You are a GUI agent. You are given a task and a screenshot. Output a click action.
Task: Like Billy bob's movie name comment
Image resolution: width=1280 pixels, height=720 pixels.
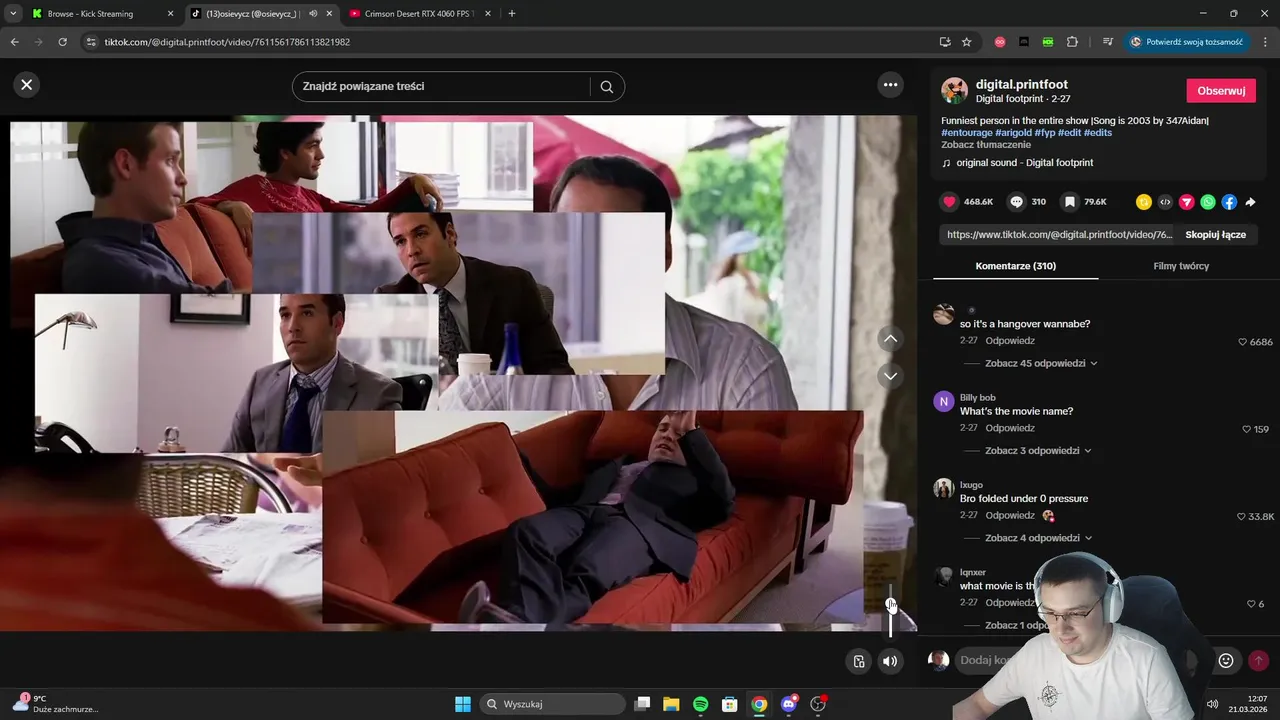pos(1247,429)
